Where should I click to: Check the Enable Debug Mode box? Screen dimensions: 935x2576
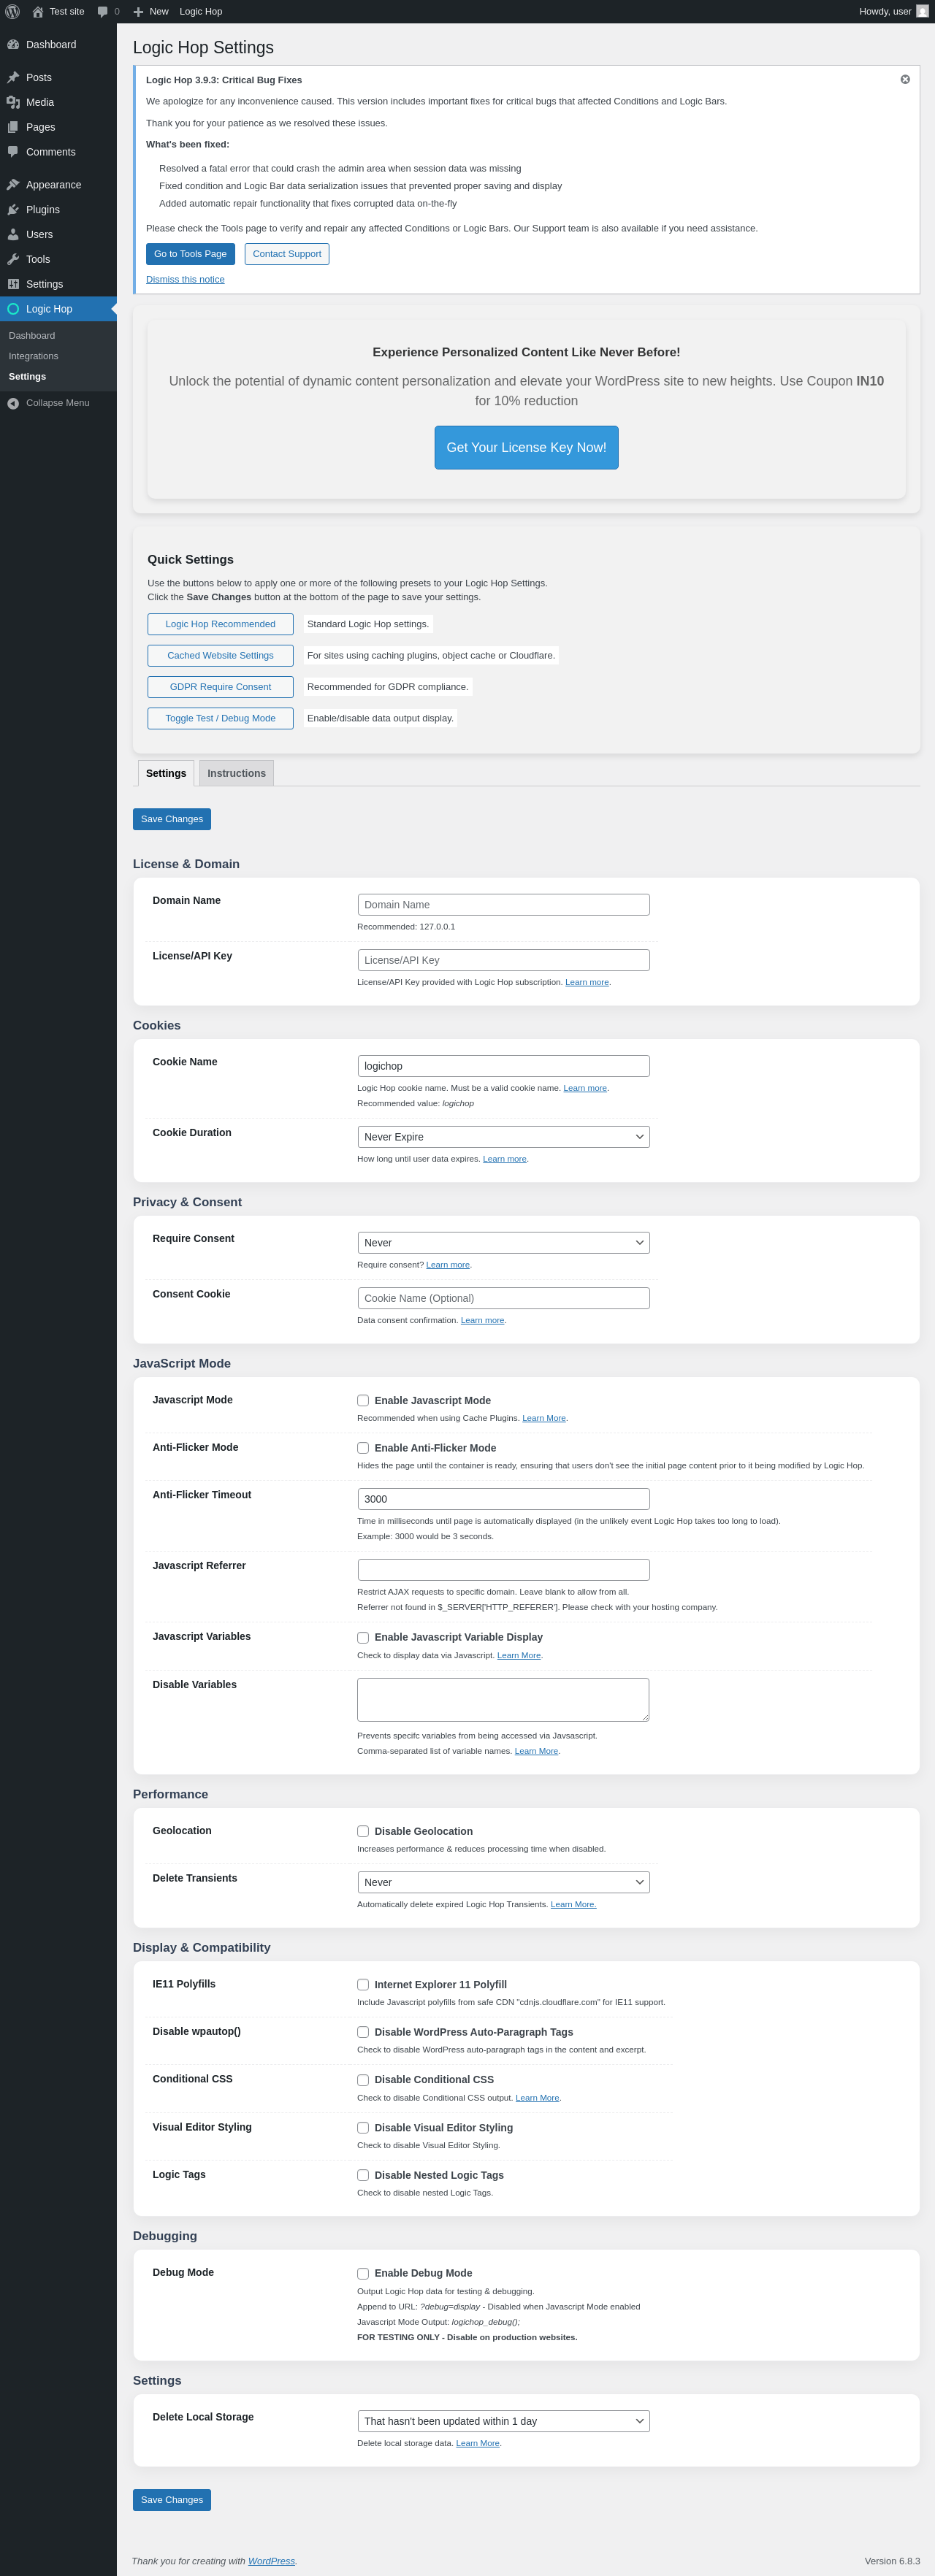[363, 2273]
